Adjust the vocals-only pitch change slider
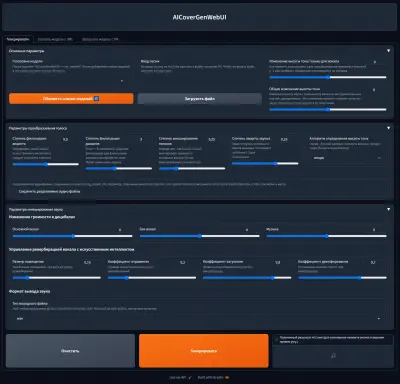400x384 pixels. (x=328, y=77)
